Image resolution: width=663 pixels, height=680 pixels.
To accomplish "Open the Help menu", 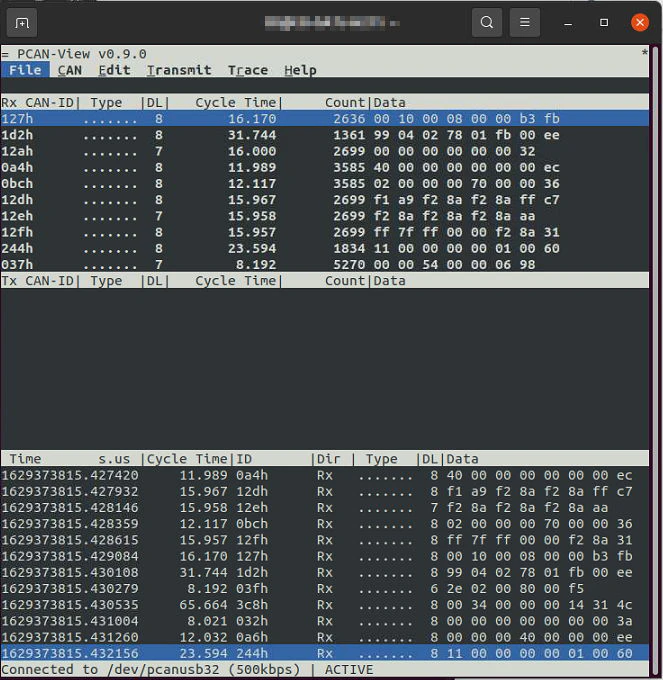I will point(300,70).
